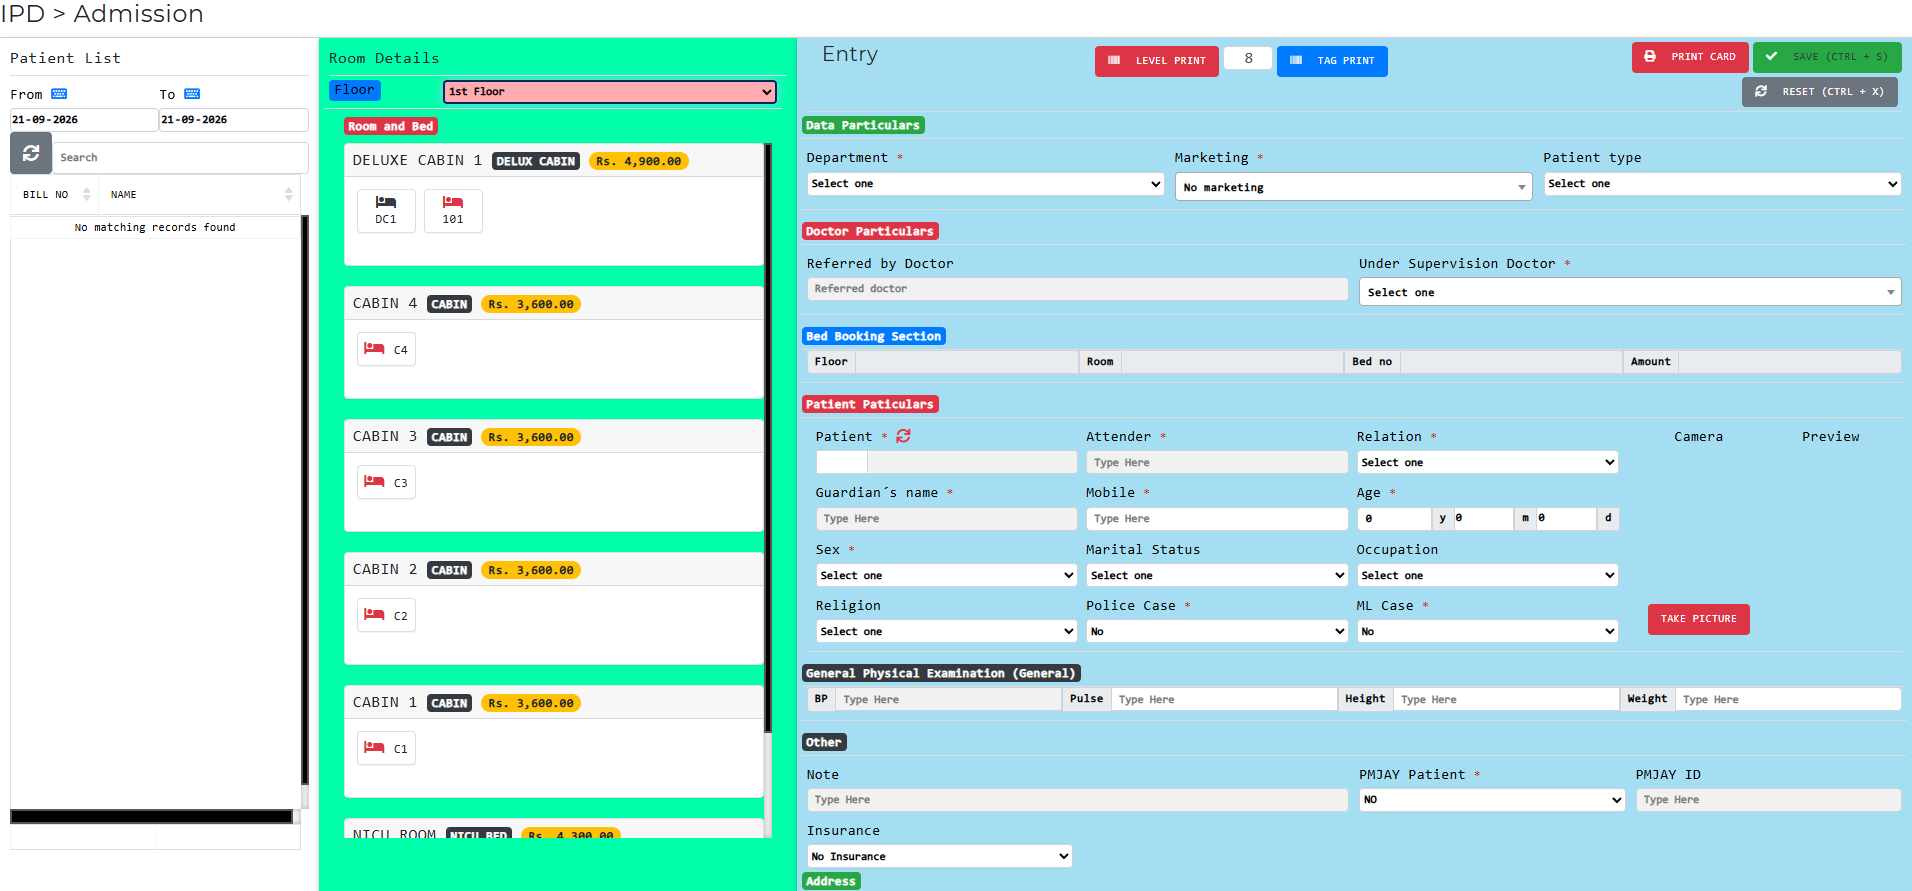The height and width of the screenshot is (891, 1912).
Task: Click the Level Print button
Action: coord(1157,61)
